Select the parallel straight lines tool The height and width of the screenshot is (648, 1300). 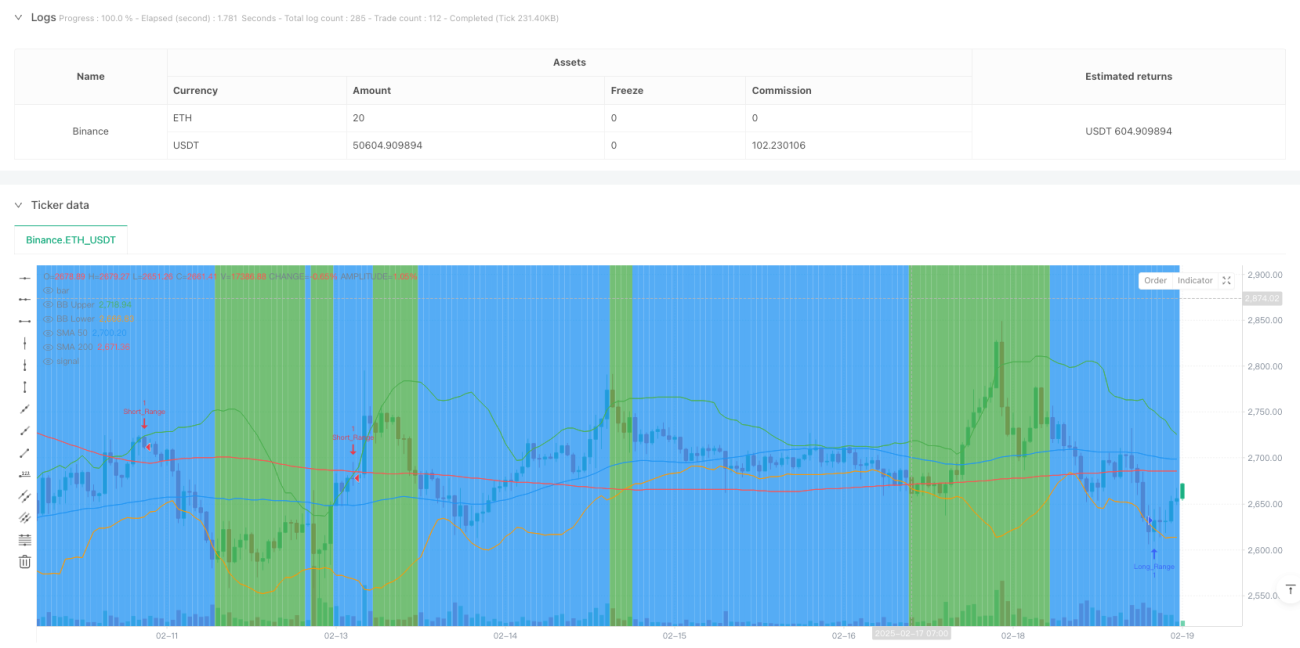(25, 497)
